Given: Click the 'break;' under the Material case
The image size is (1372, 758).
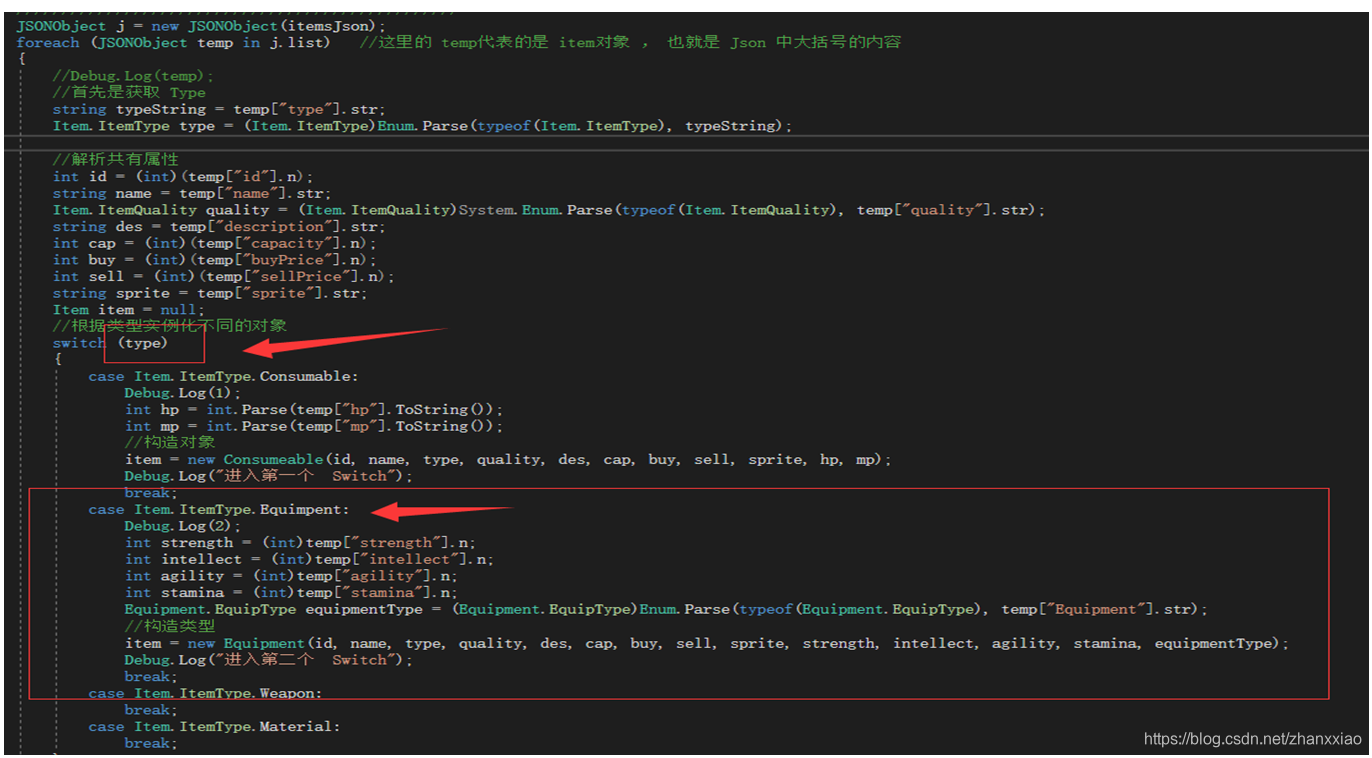Looking at the screenshot, I should coord(151,743).
